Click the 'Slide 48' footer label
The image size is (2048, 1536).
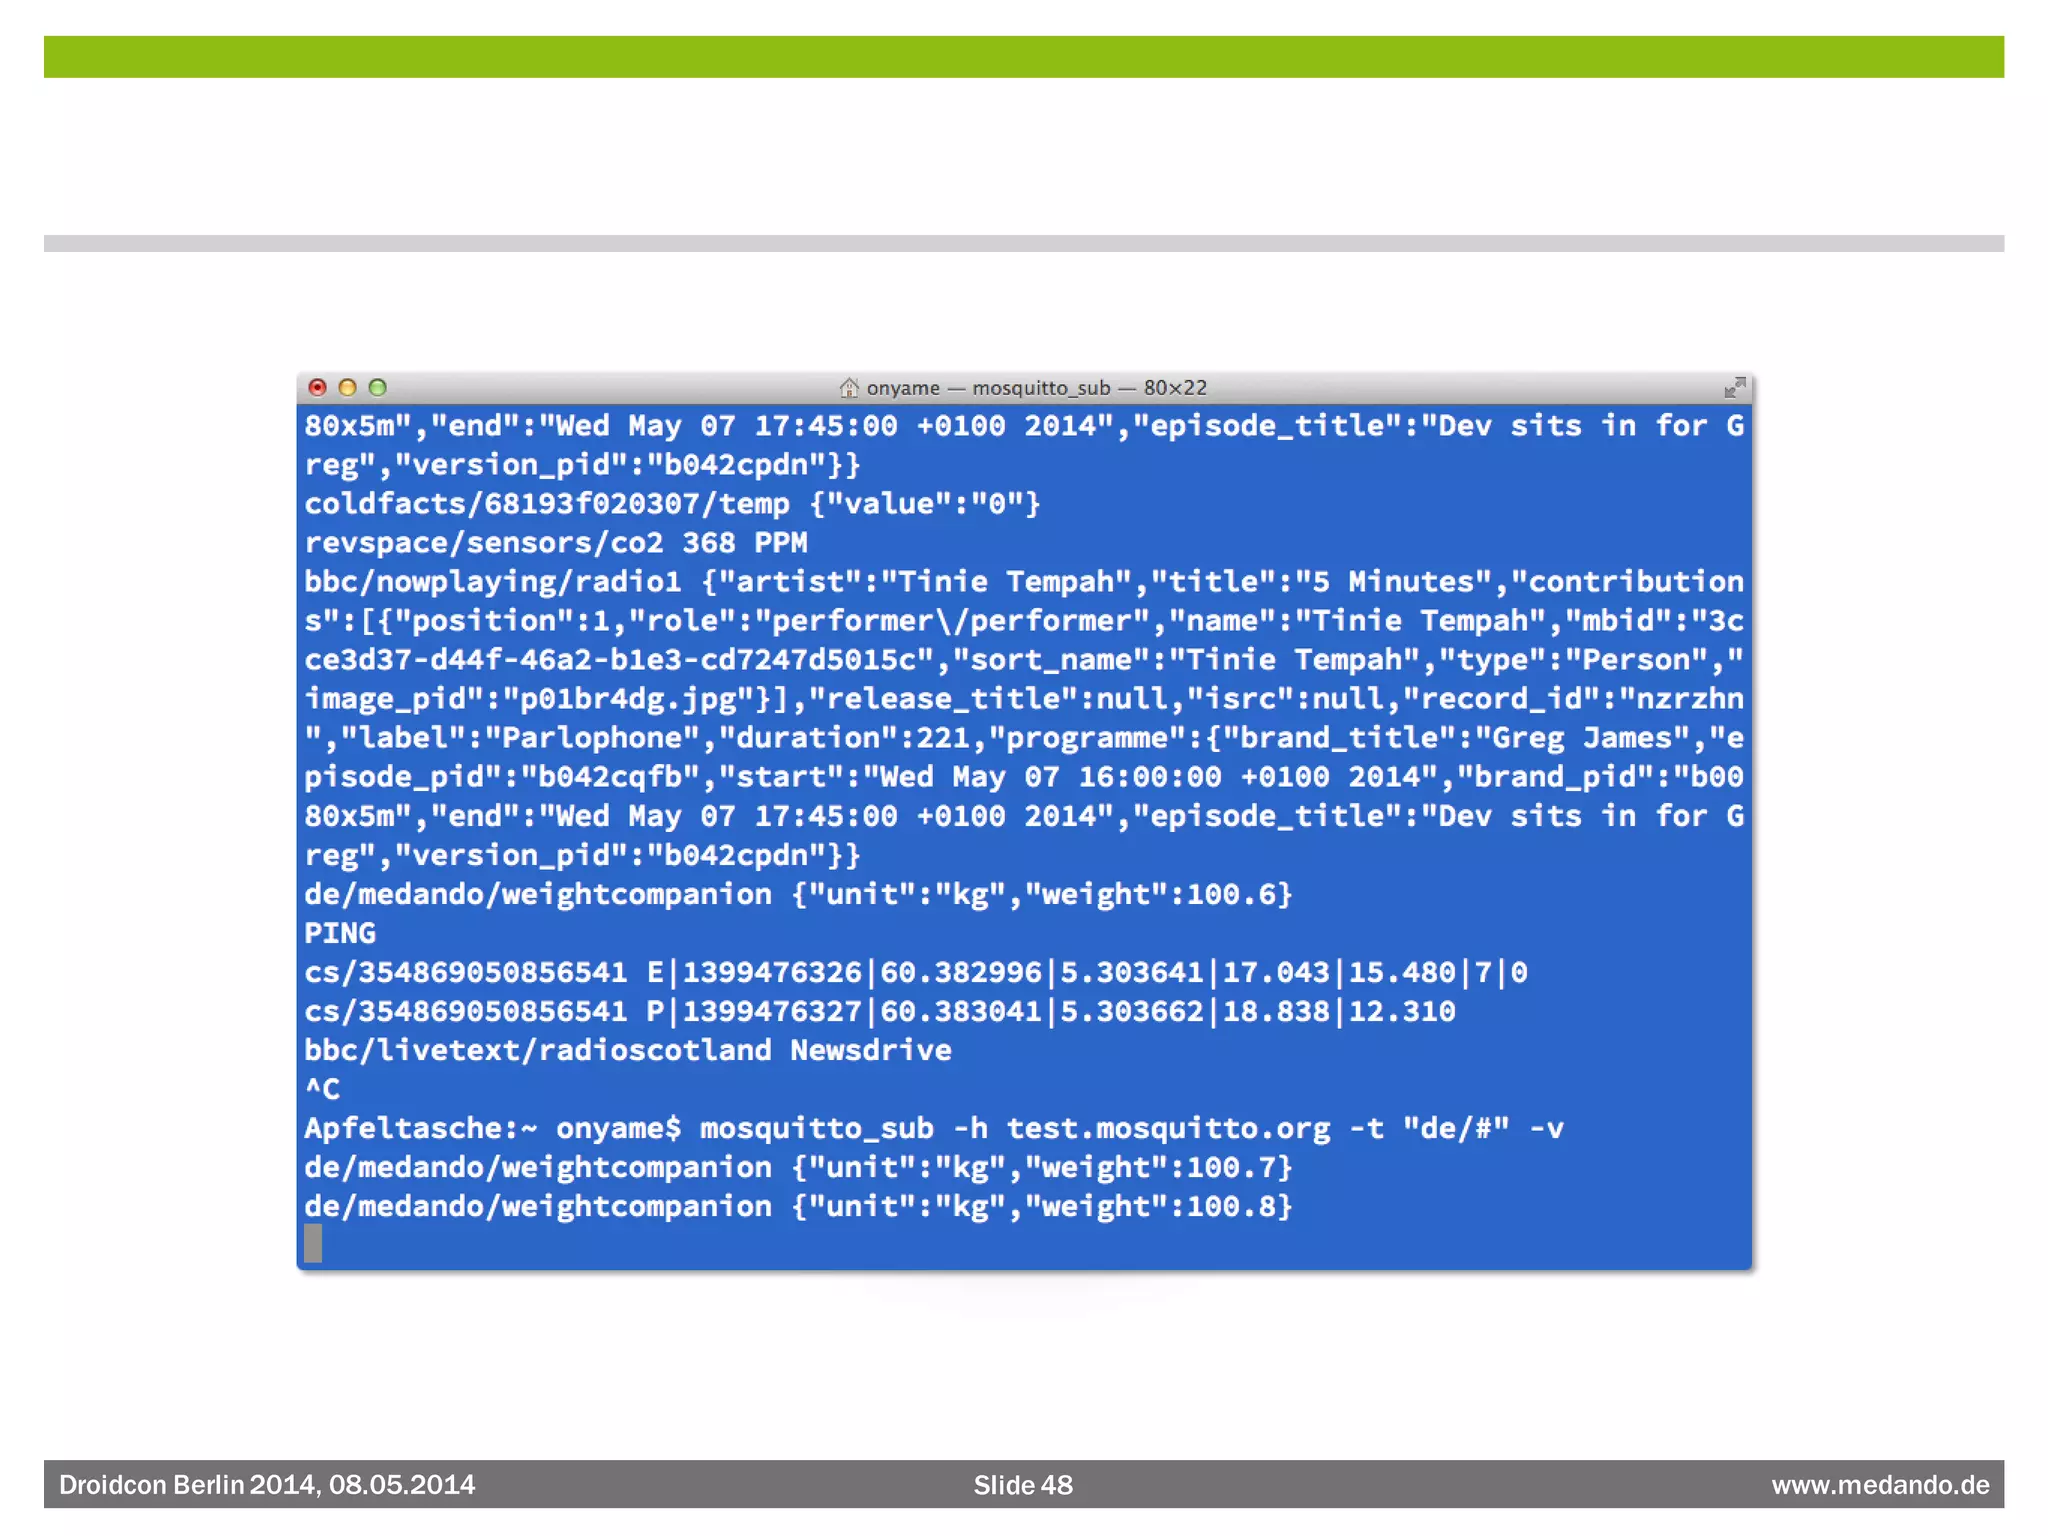(x=1022, y=1485)
